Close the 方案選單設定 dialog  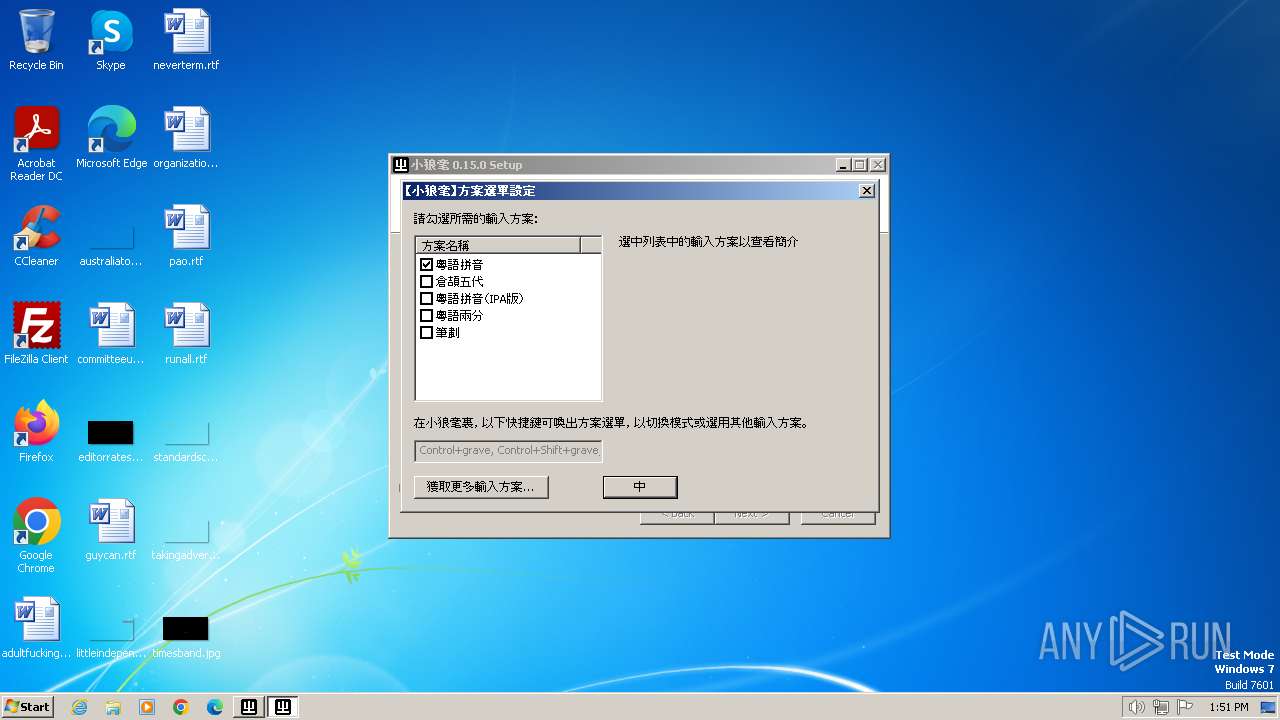(x=867, y=191)
